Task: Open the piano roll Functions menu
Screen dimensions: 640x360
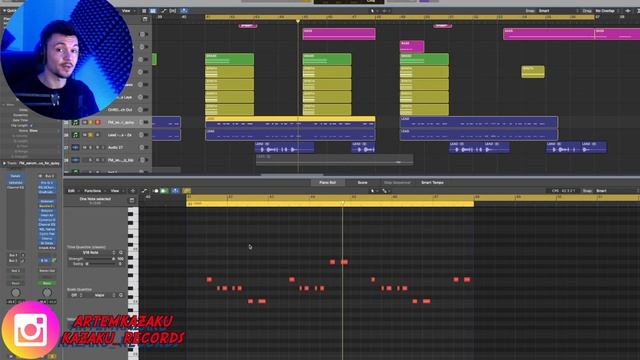Action: (93, 191)
